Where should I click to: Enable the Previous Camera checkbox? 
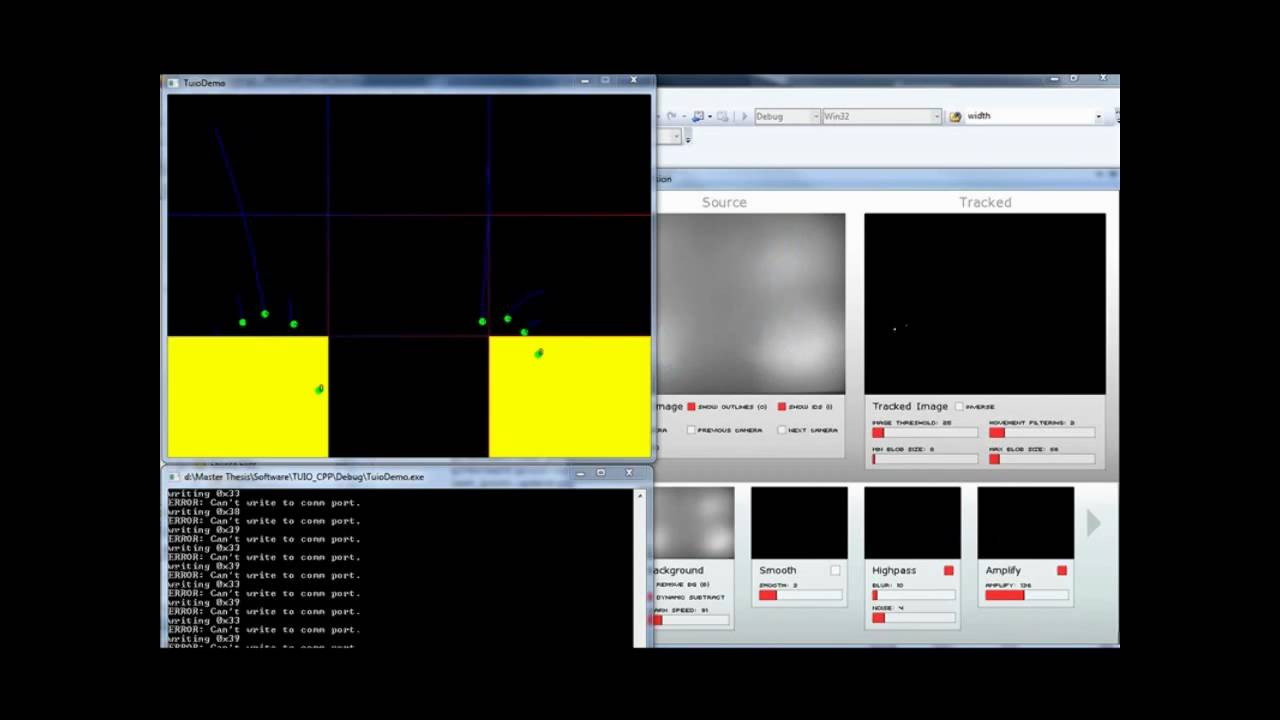click(x=691, y=430)
